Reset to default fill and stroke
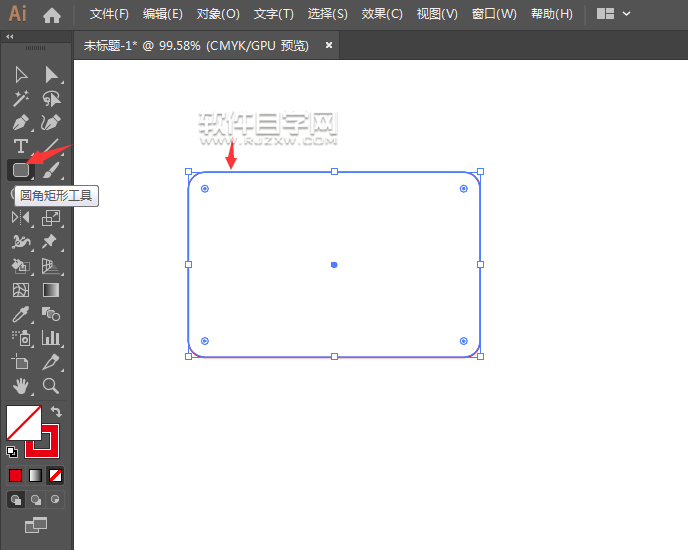The width and height of the screenshot is (688, 550). (x=12, y=451)
